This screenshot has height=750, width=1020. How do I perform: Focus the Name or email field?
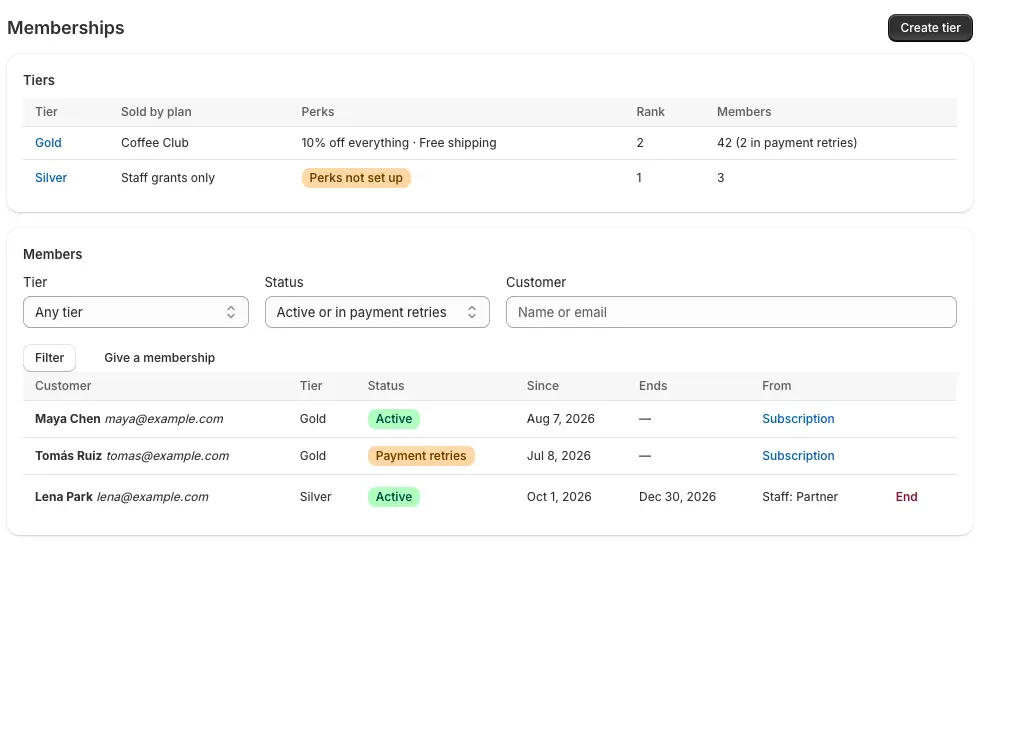tap(731, 312)
